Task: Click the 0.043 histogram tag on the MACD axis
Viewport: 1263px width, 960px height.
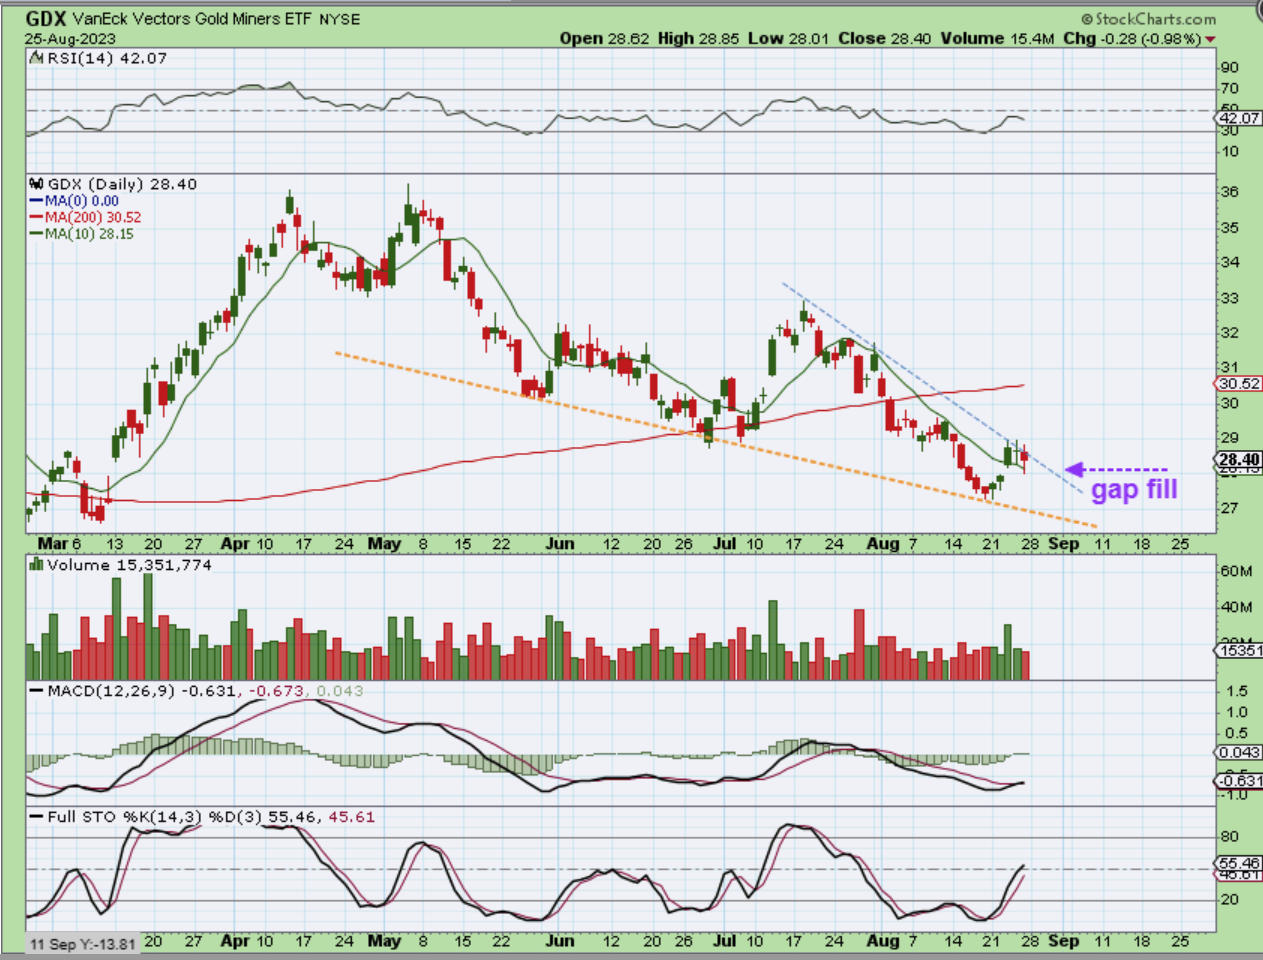Action: [x=1240, y=753]
